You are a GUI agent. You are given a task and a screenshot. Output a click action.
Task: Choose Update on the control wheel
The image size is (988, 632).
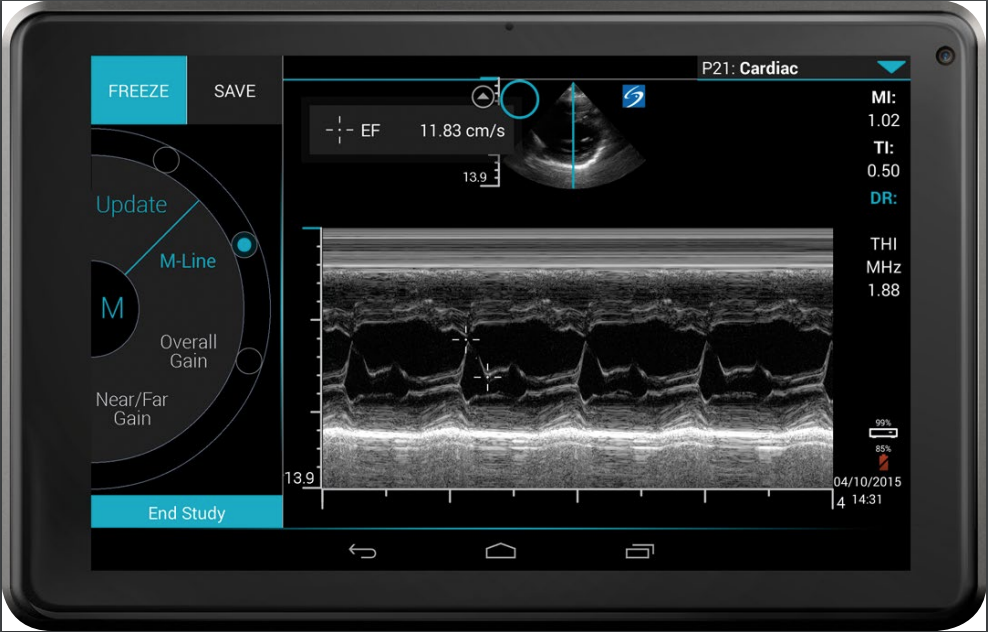[x=131, y=205]
